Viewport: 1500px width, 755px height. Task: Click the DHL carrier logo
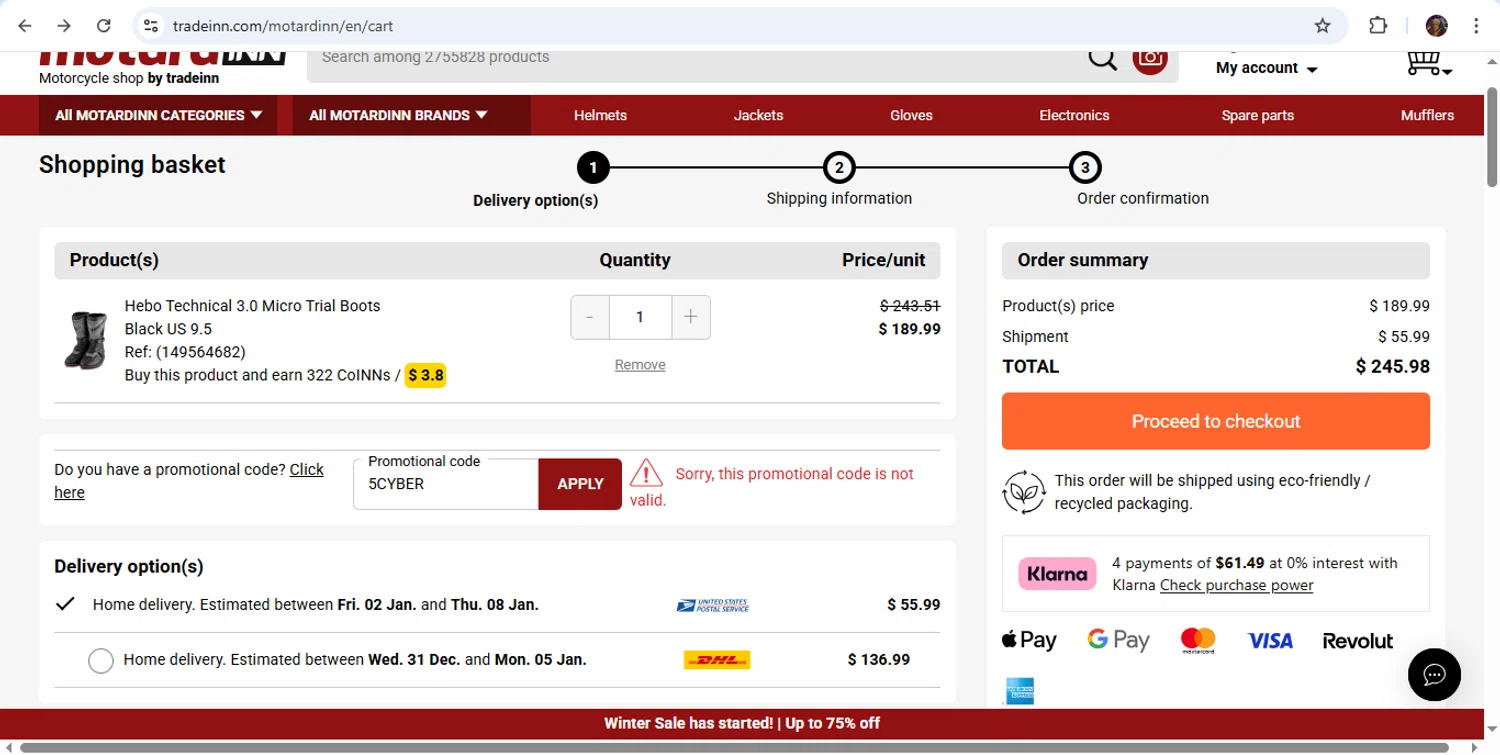click(717, 660)
